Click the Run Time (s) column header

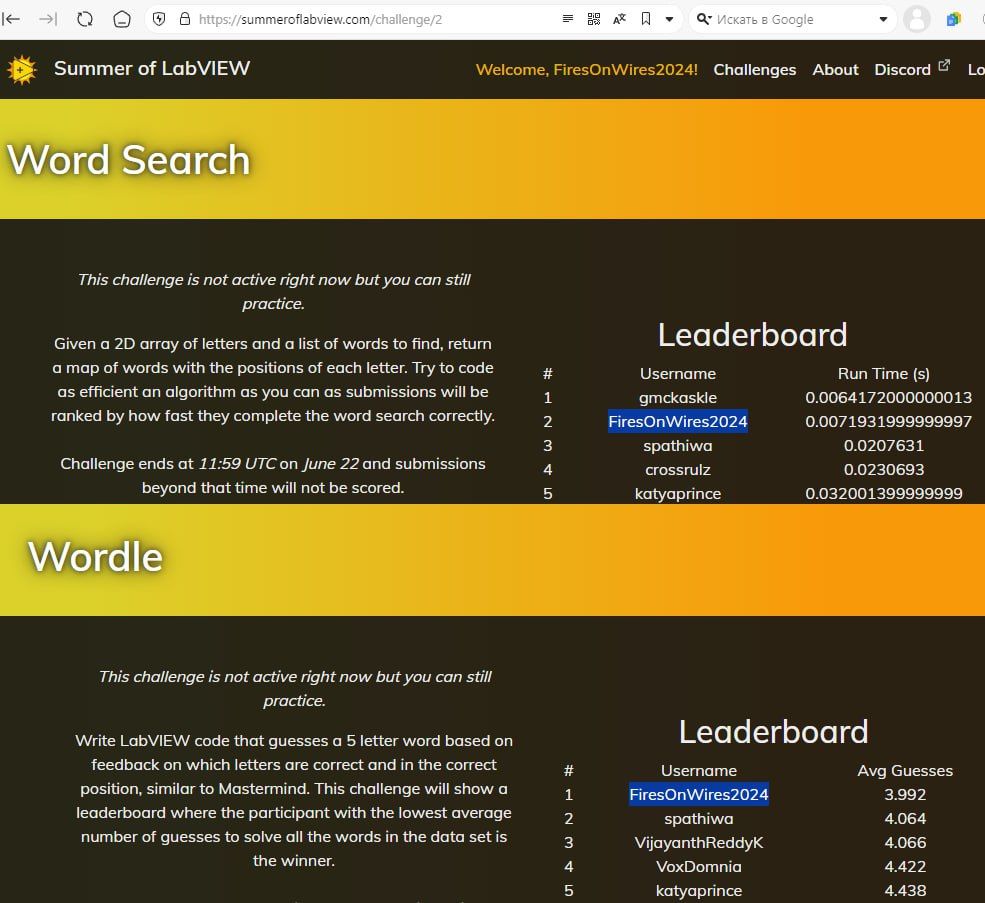883,373
